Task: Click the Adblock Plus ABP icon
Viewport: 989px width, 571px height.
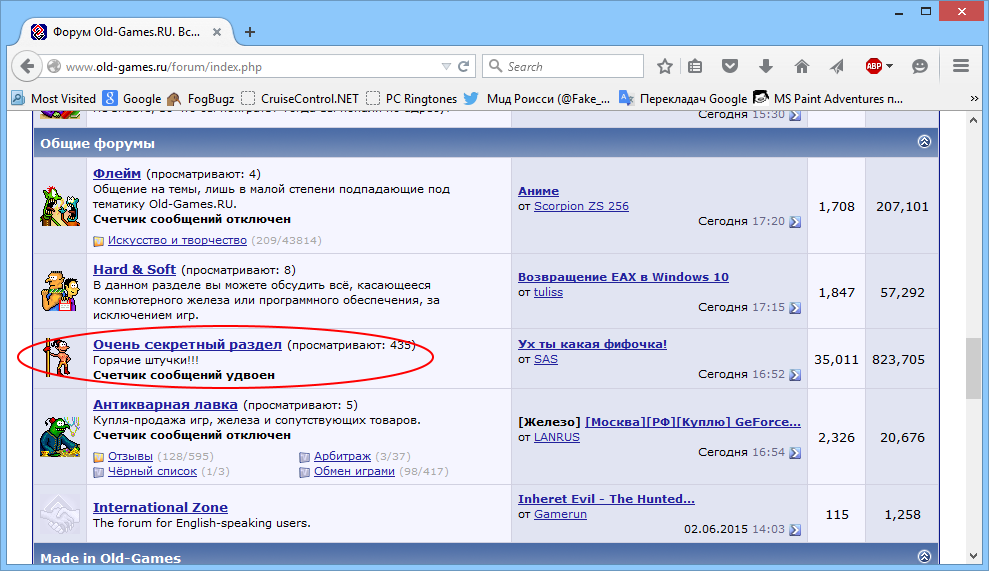Action: click(874, 66)
